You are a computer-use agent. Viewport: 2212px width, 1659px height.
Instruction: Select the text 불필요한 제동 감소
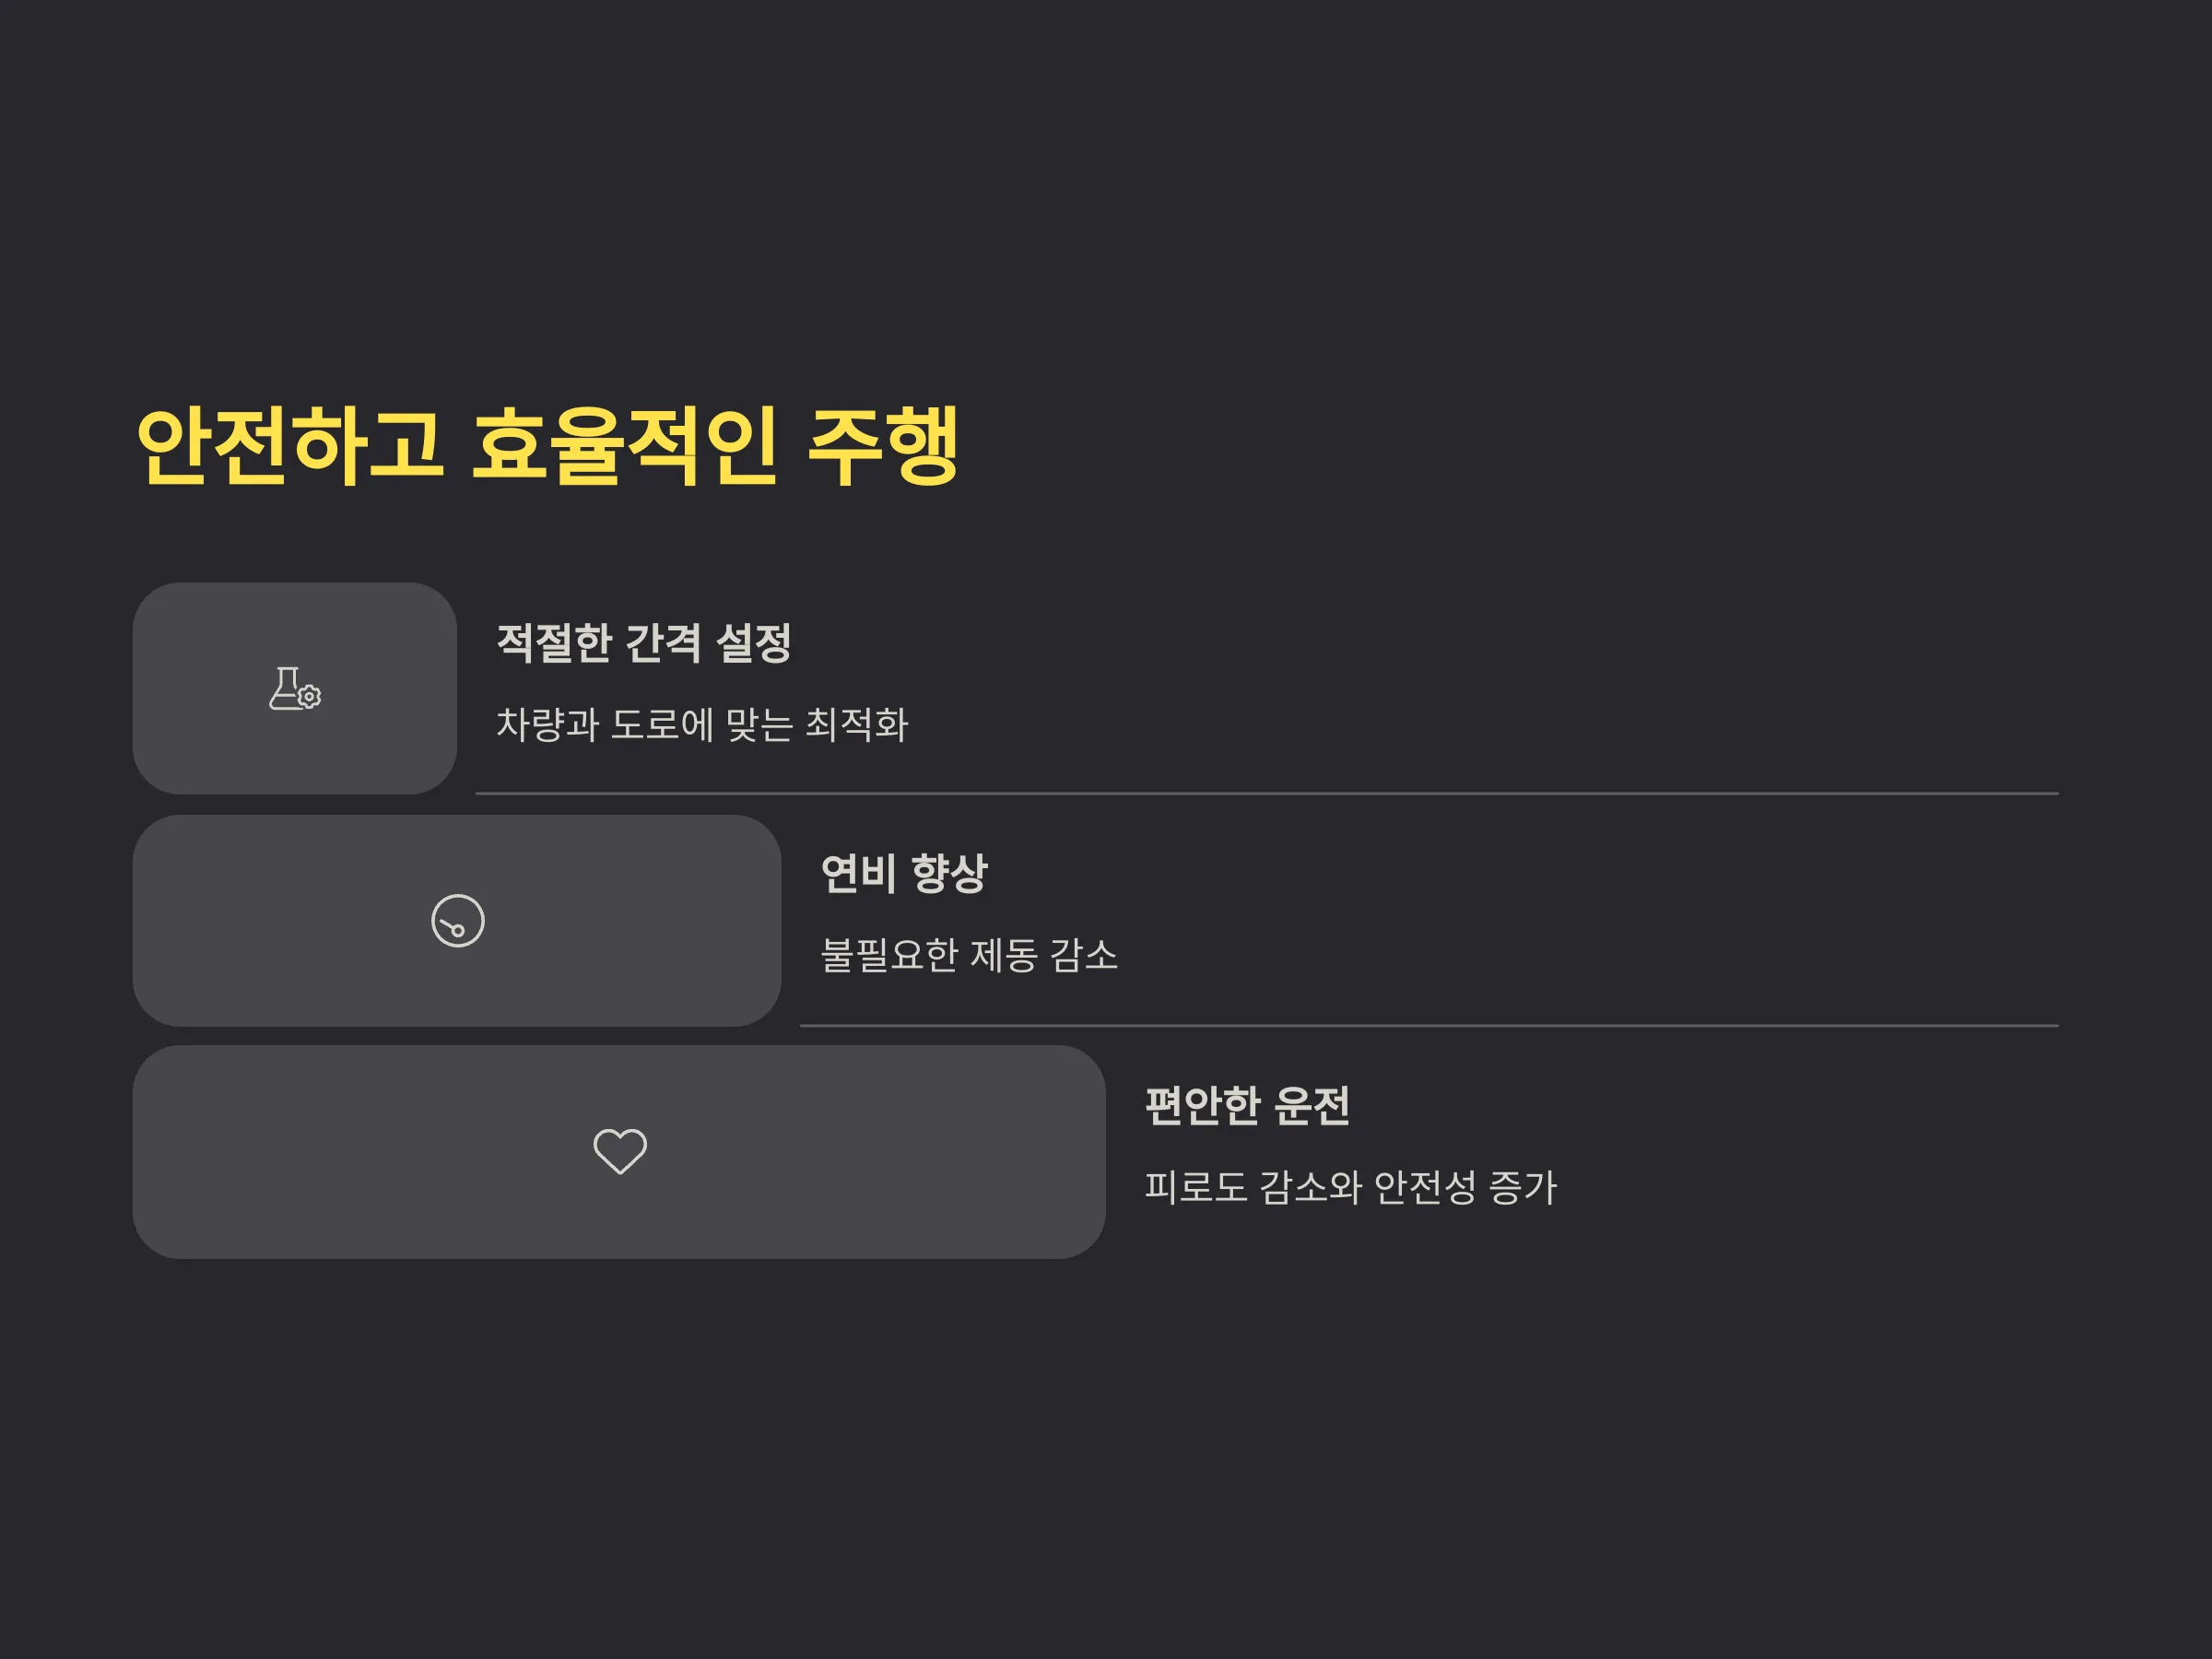pos(969,956)
